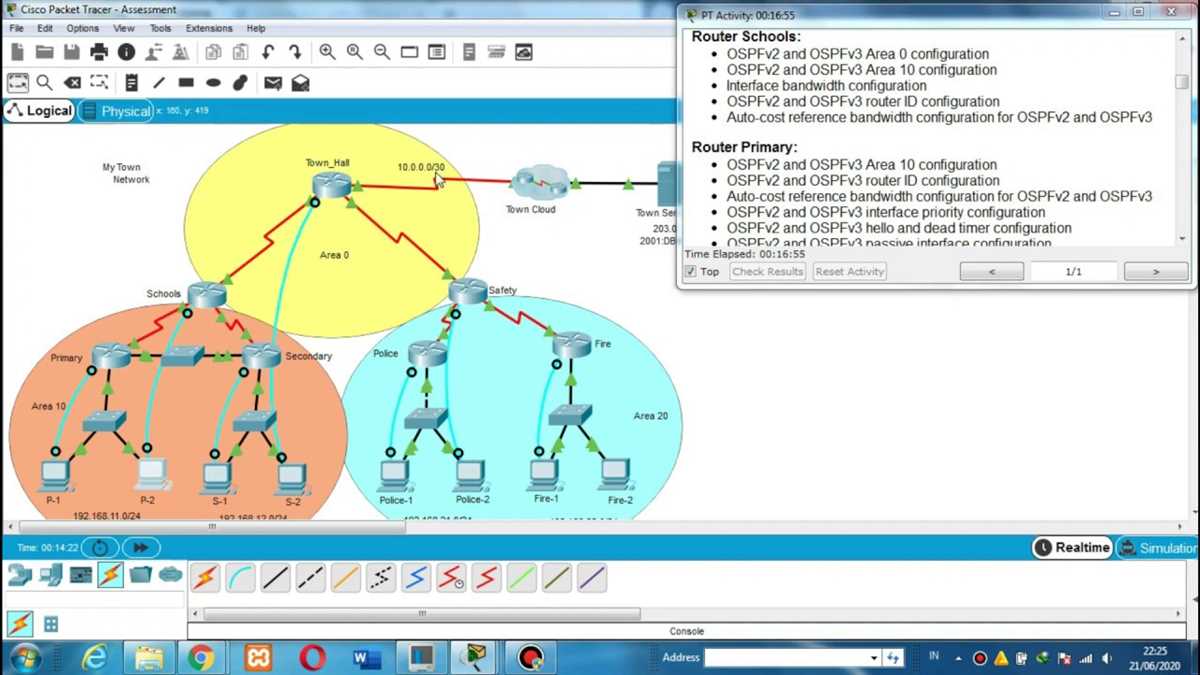
Task: Toggle the Top checkbox in PT Activity
Action: (690, 272)
